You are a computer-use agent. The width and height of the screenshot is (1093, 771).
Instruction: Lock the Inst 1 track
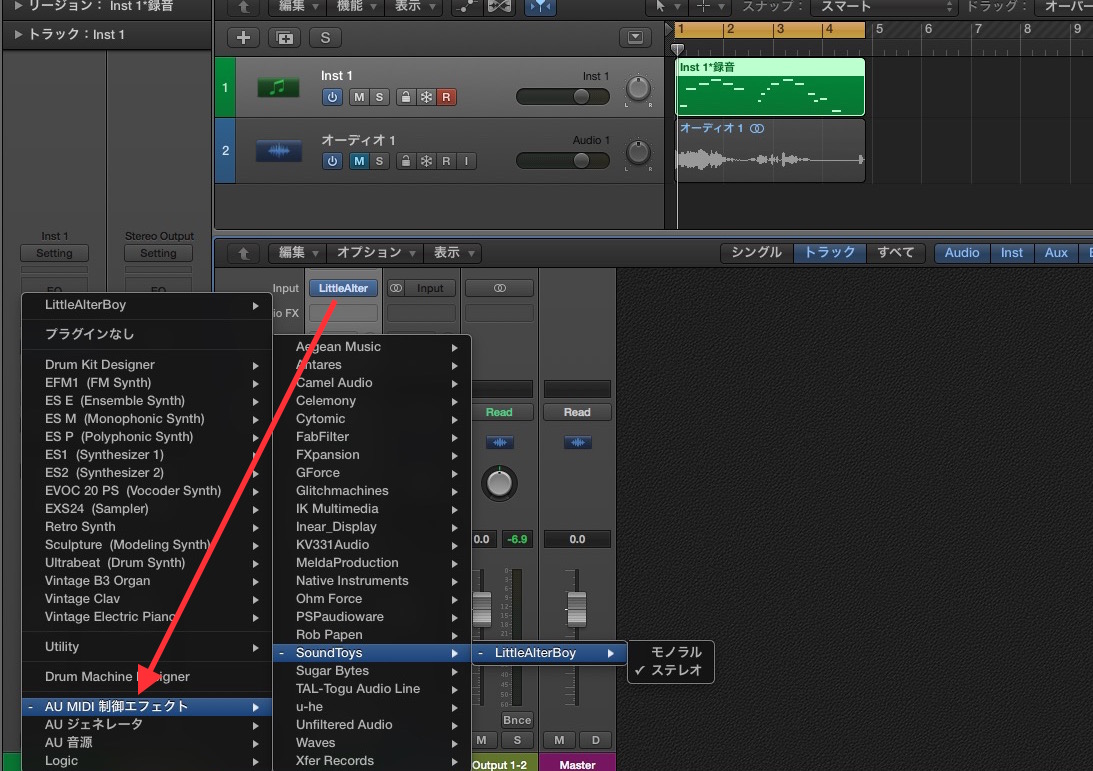coord(406,97)
